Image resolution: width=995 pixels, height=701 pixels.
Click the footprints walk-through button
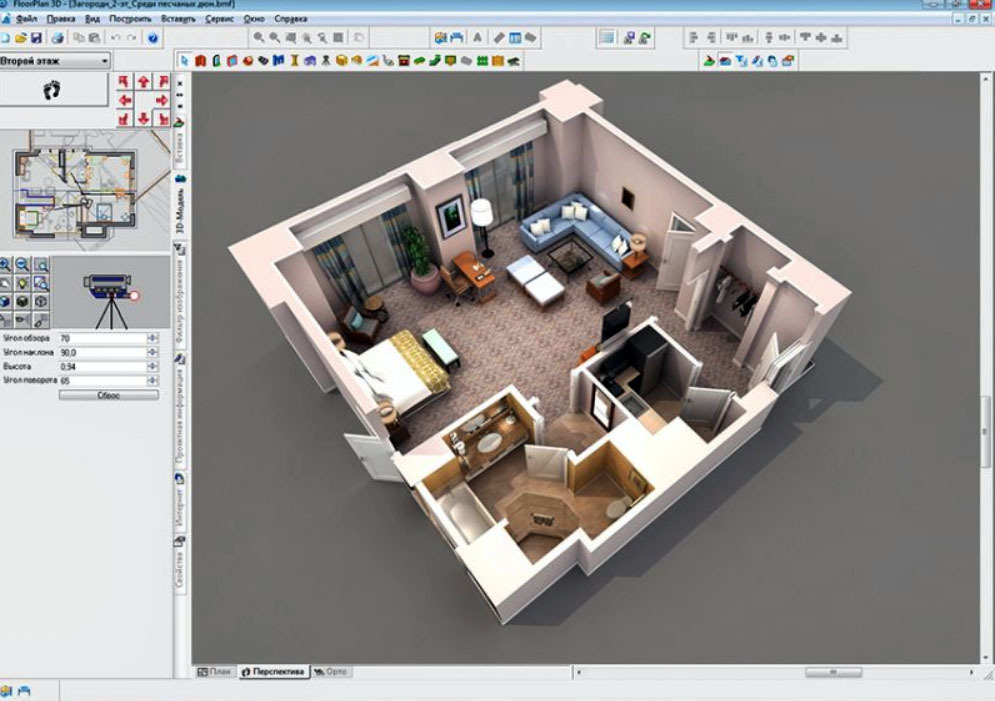53,90
